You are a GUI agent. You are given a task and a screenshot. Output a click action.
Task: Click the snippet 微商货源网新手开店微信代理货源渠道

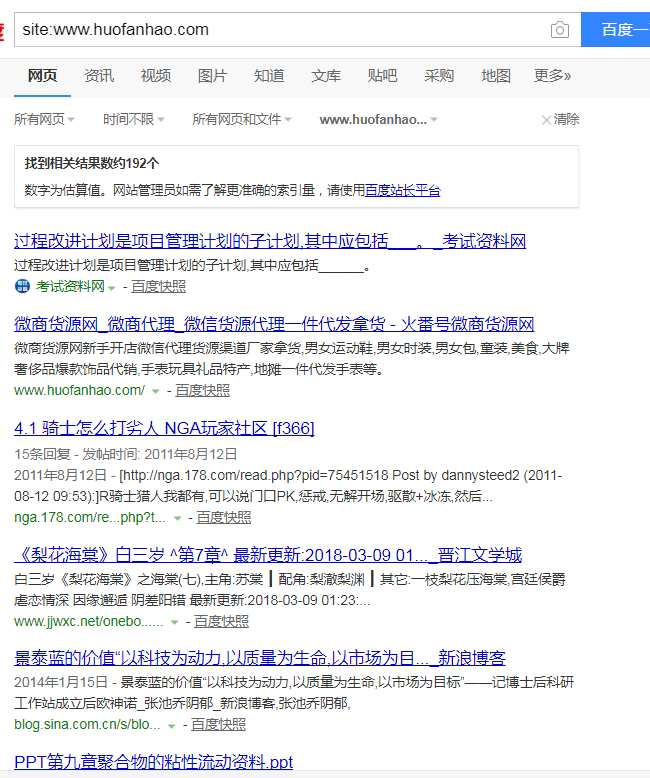click(292, 359)
